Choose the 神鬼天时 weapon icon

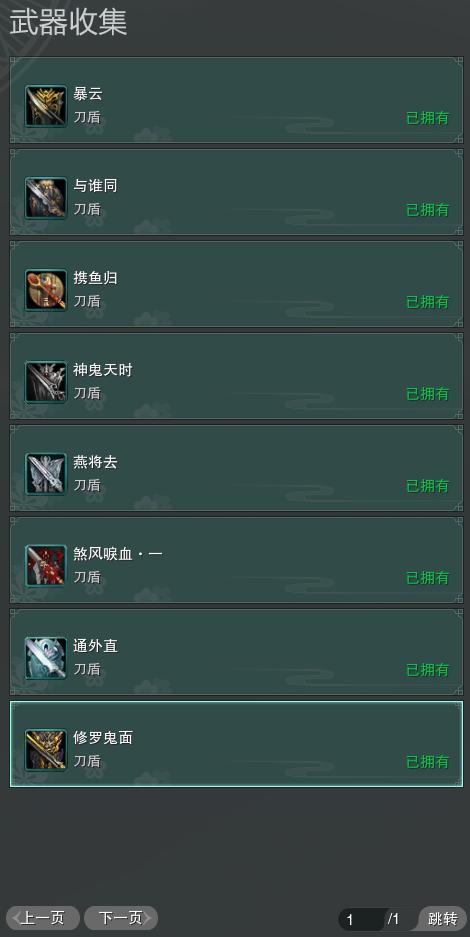pyautogui.click(x=46, y=382)
